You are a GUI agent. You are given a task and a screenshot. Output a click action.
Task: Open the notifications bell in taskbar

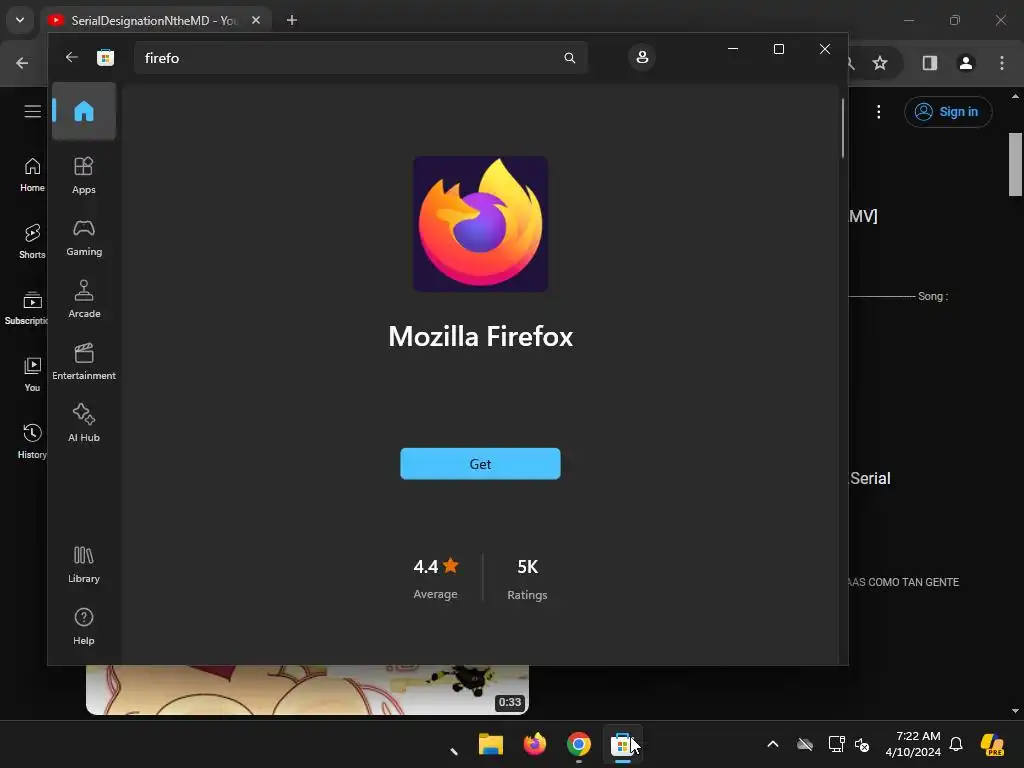point(955,744)
